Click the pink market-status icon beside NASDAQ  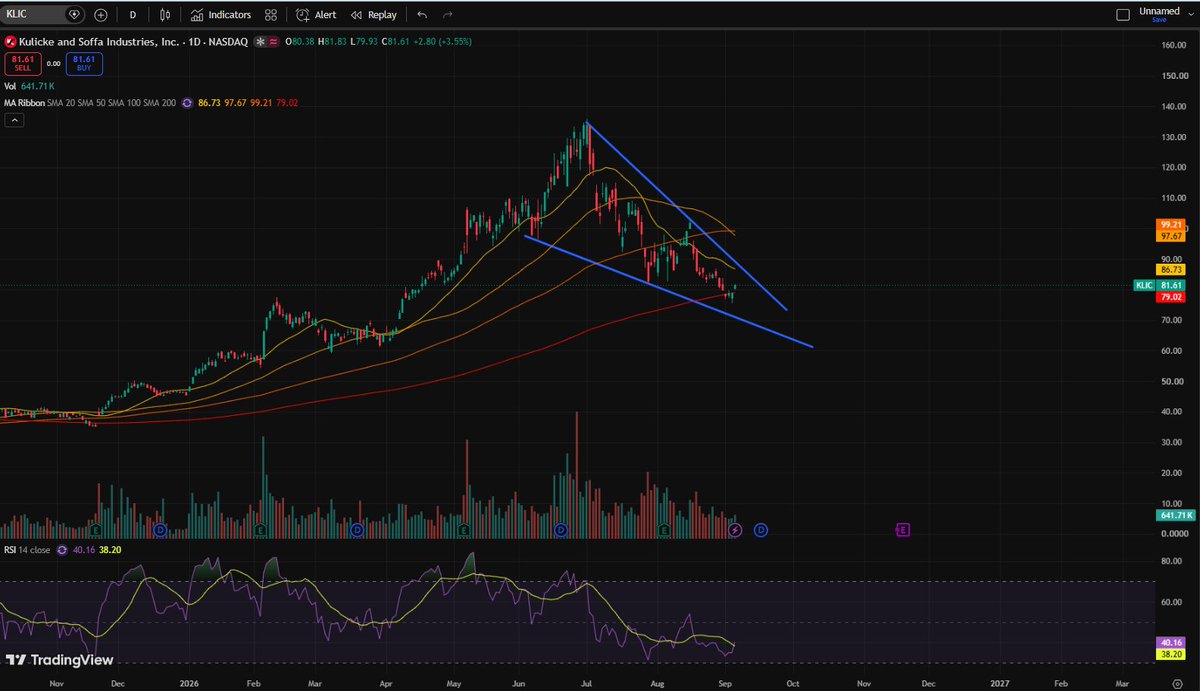tap(275, 42)
